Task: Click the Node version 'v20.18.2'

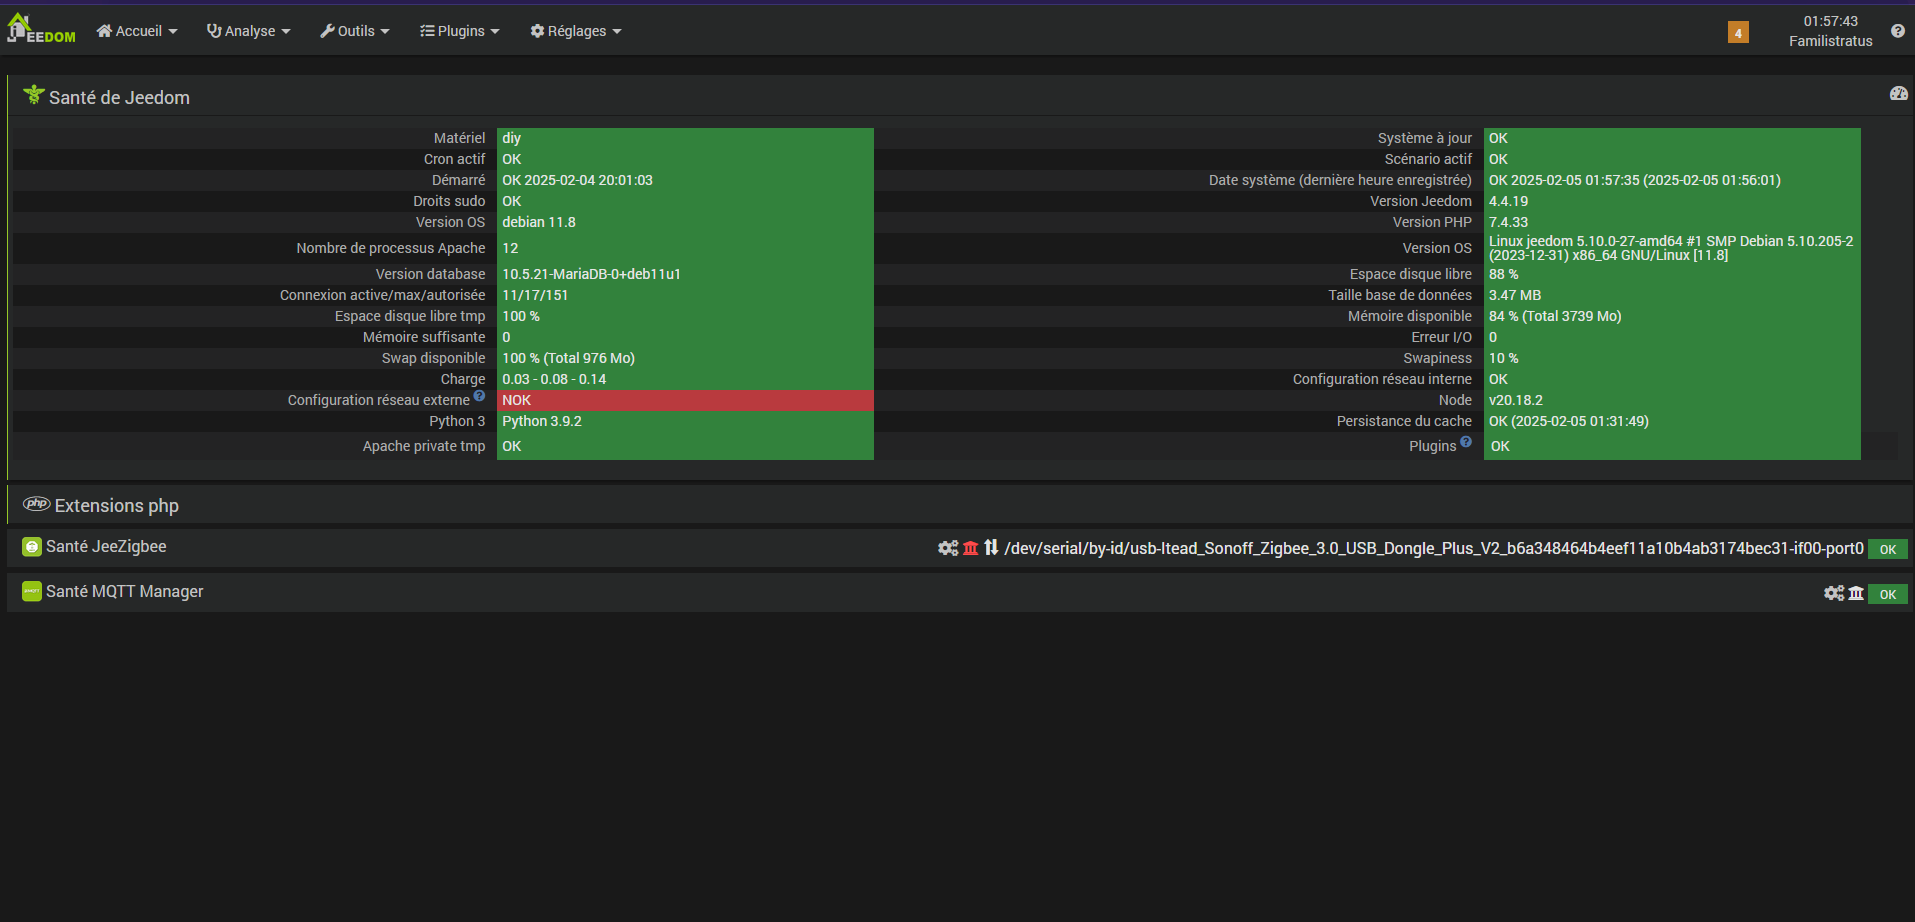Action: [1516, 400]
